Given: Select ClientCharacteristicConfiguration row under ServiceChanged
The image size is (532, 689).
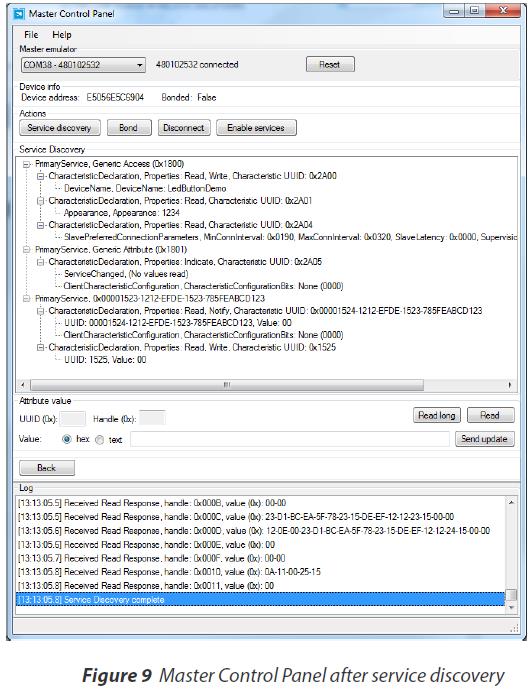Looking at the screenshot, I should [203, 286].
